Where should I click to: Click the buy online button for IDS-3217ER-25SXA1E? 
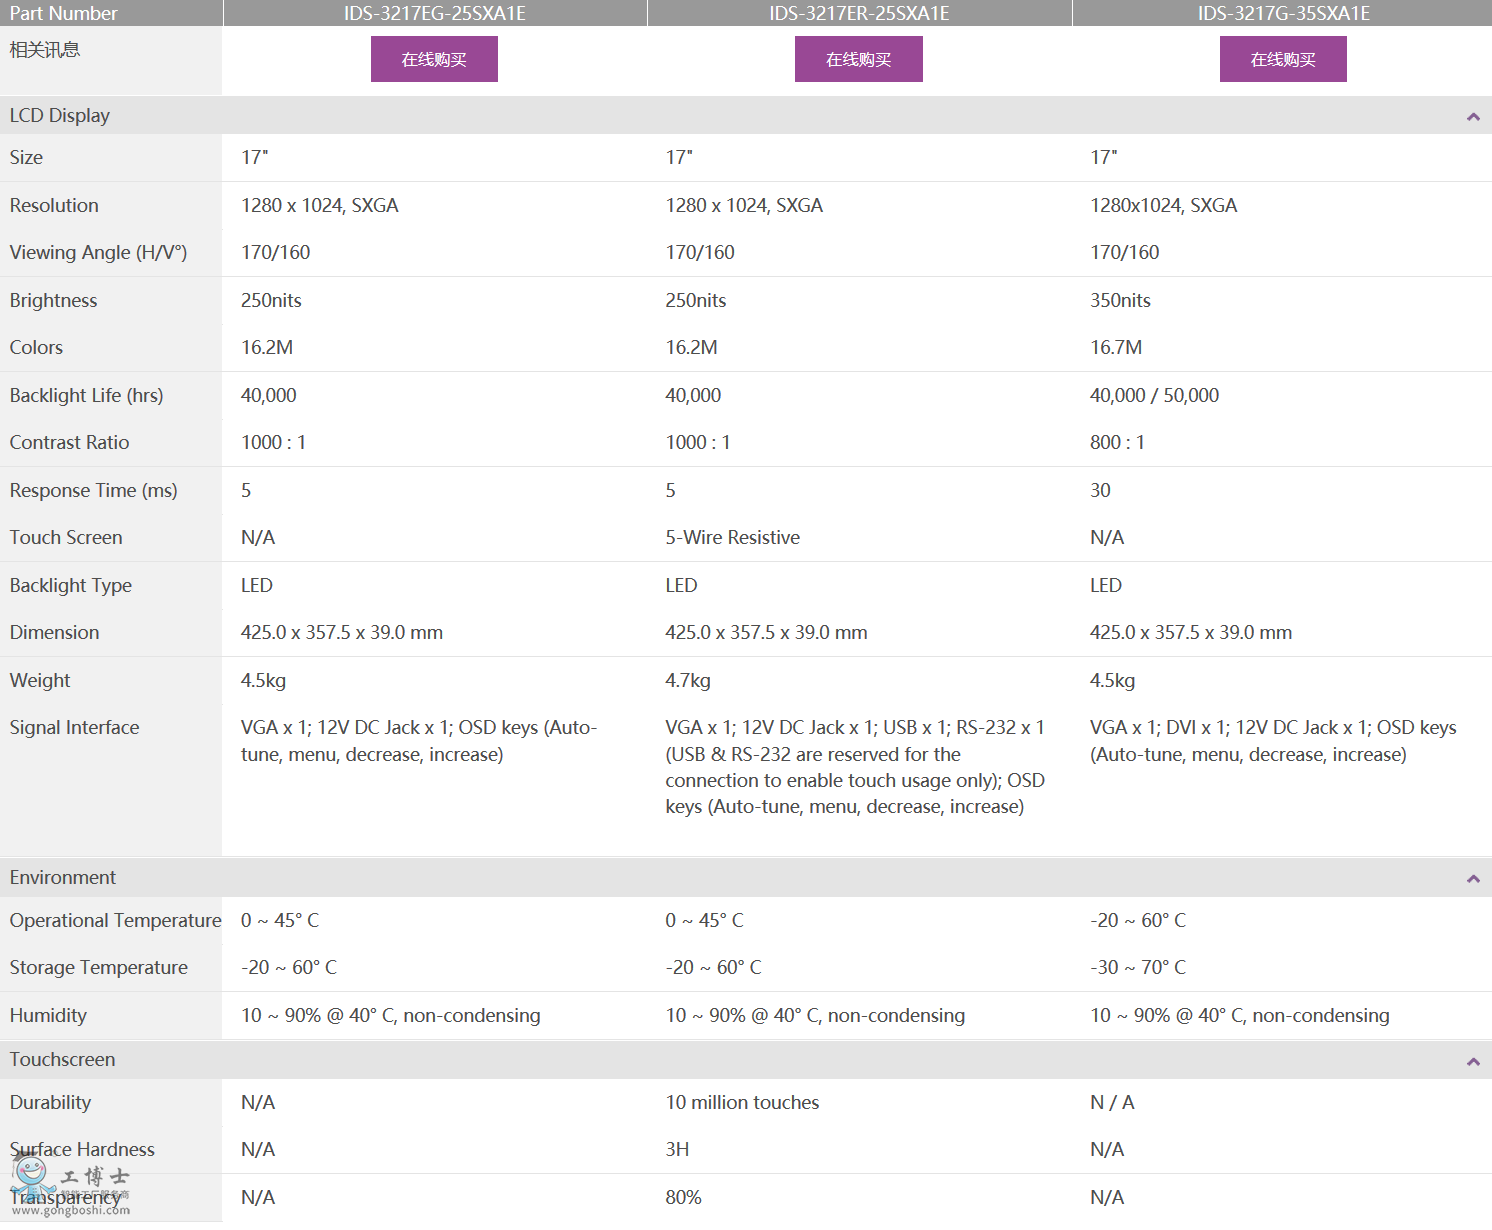858,60
